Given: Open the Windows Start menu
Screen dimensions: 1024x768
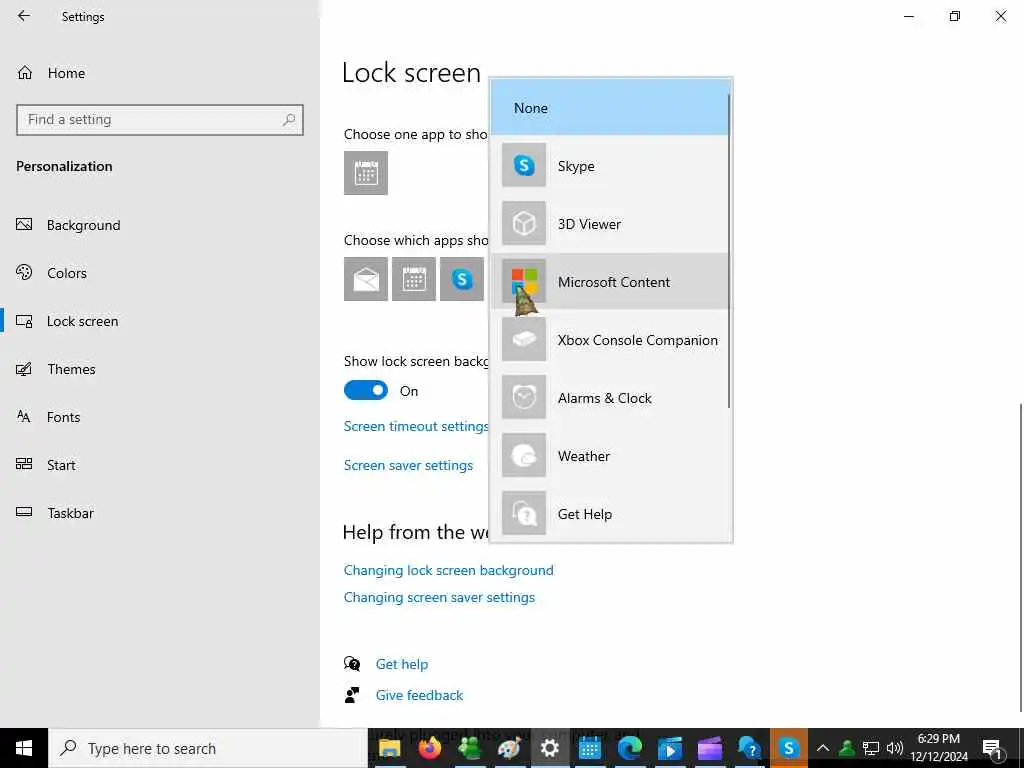Looking at the screenshot, I should pos(24,748).
